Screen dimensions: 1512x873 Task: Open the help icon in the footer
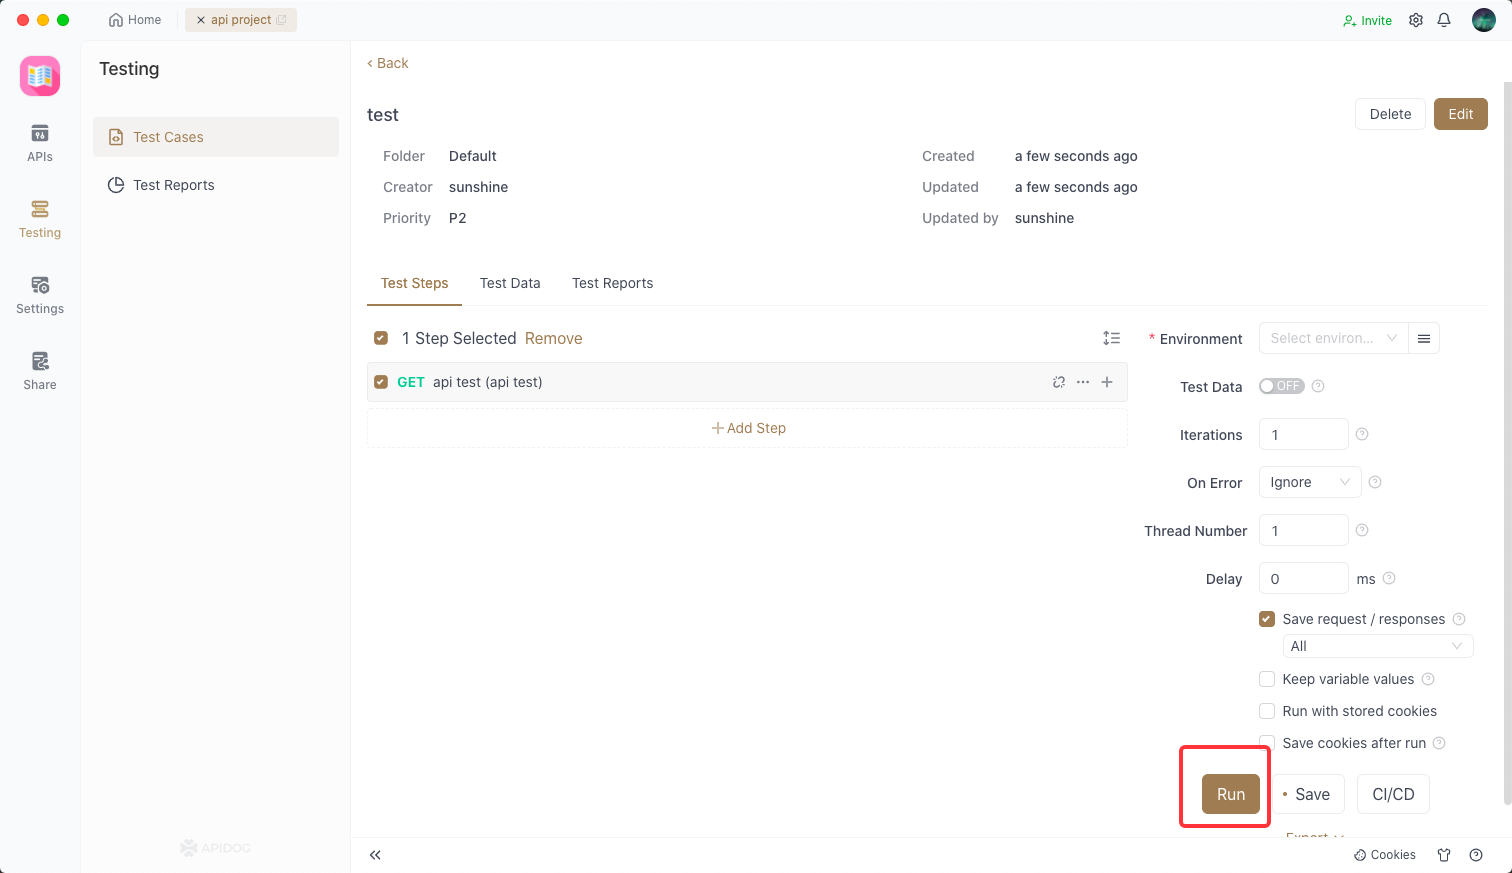tap(1476, 855)
